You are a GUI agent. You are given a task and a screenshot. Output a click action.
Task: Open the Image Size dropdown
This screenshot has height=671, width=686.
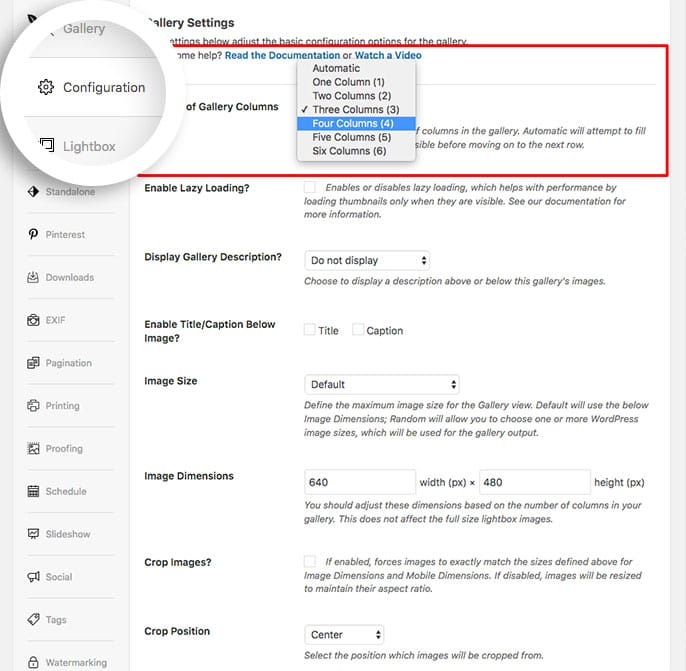point(382,384)
